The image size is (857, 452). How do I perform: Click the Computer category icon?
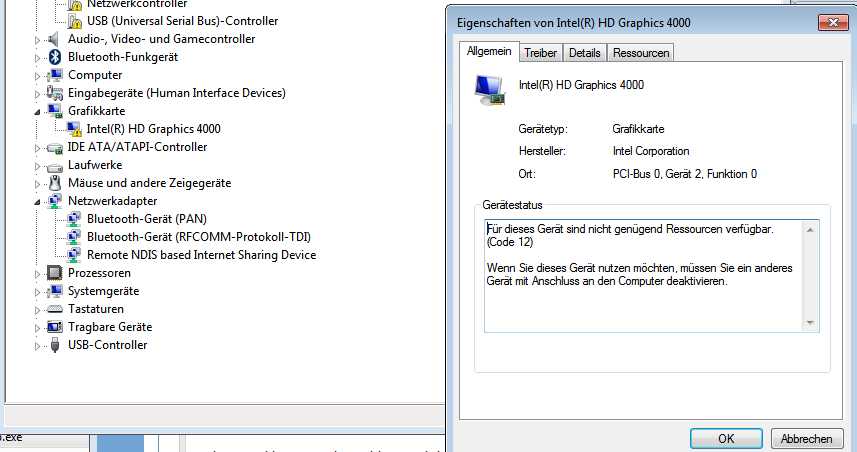[x=55, y=75]
